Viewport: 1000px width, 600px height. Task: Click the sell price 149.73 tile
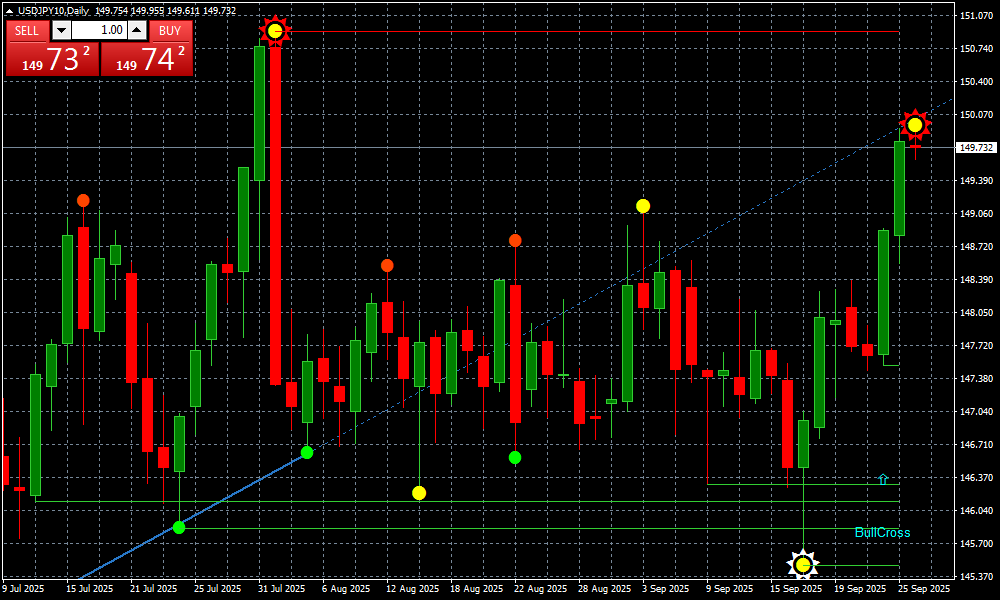tap(52, 59)
